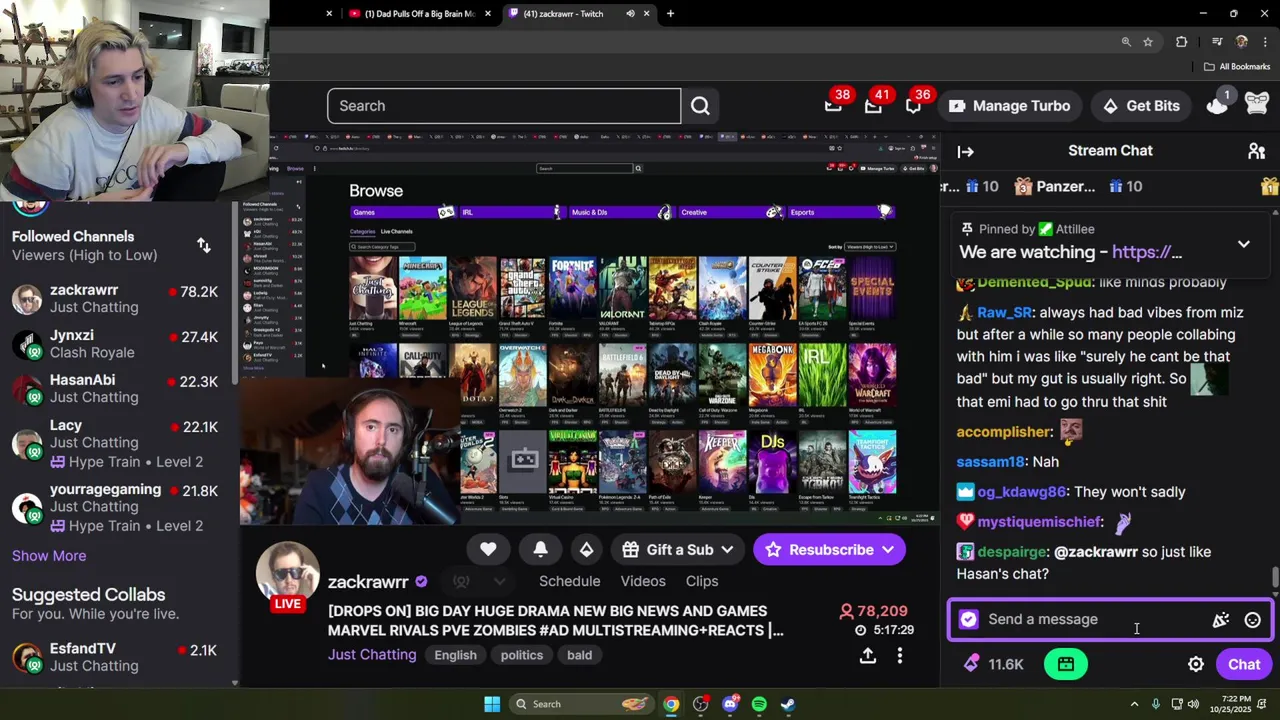Click the chat identity badge in message box
The height and width of the screenshot is (720, 1280).
pyautogui.click(x=968, y=620)
